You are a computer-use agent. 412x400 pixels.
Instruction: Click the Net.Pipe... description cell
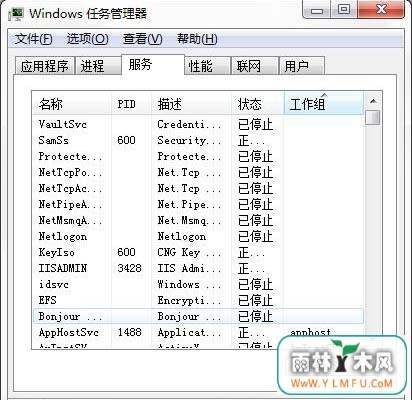coord(189,204)
